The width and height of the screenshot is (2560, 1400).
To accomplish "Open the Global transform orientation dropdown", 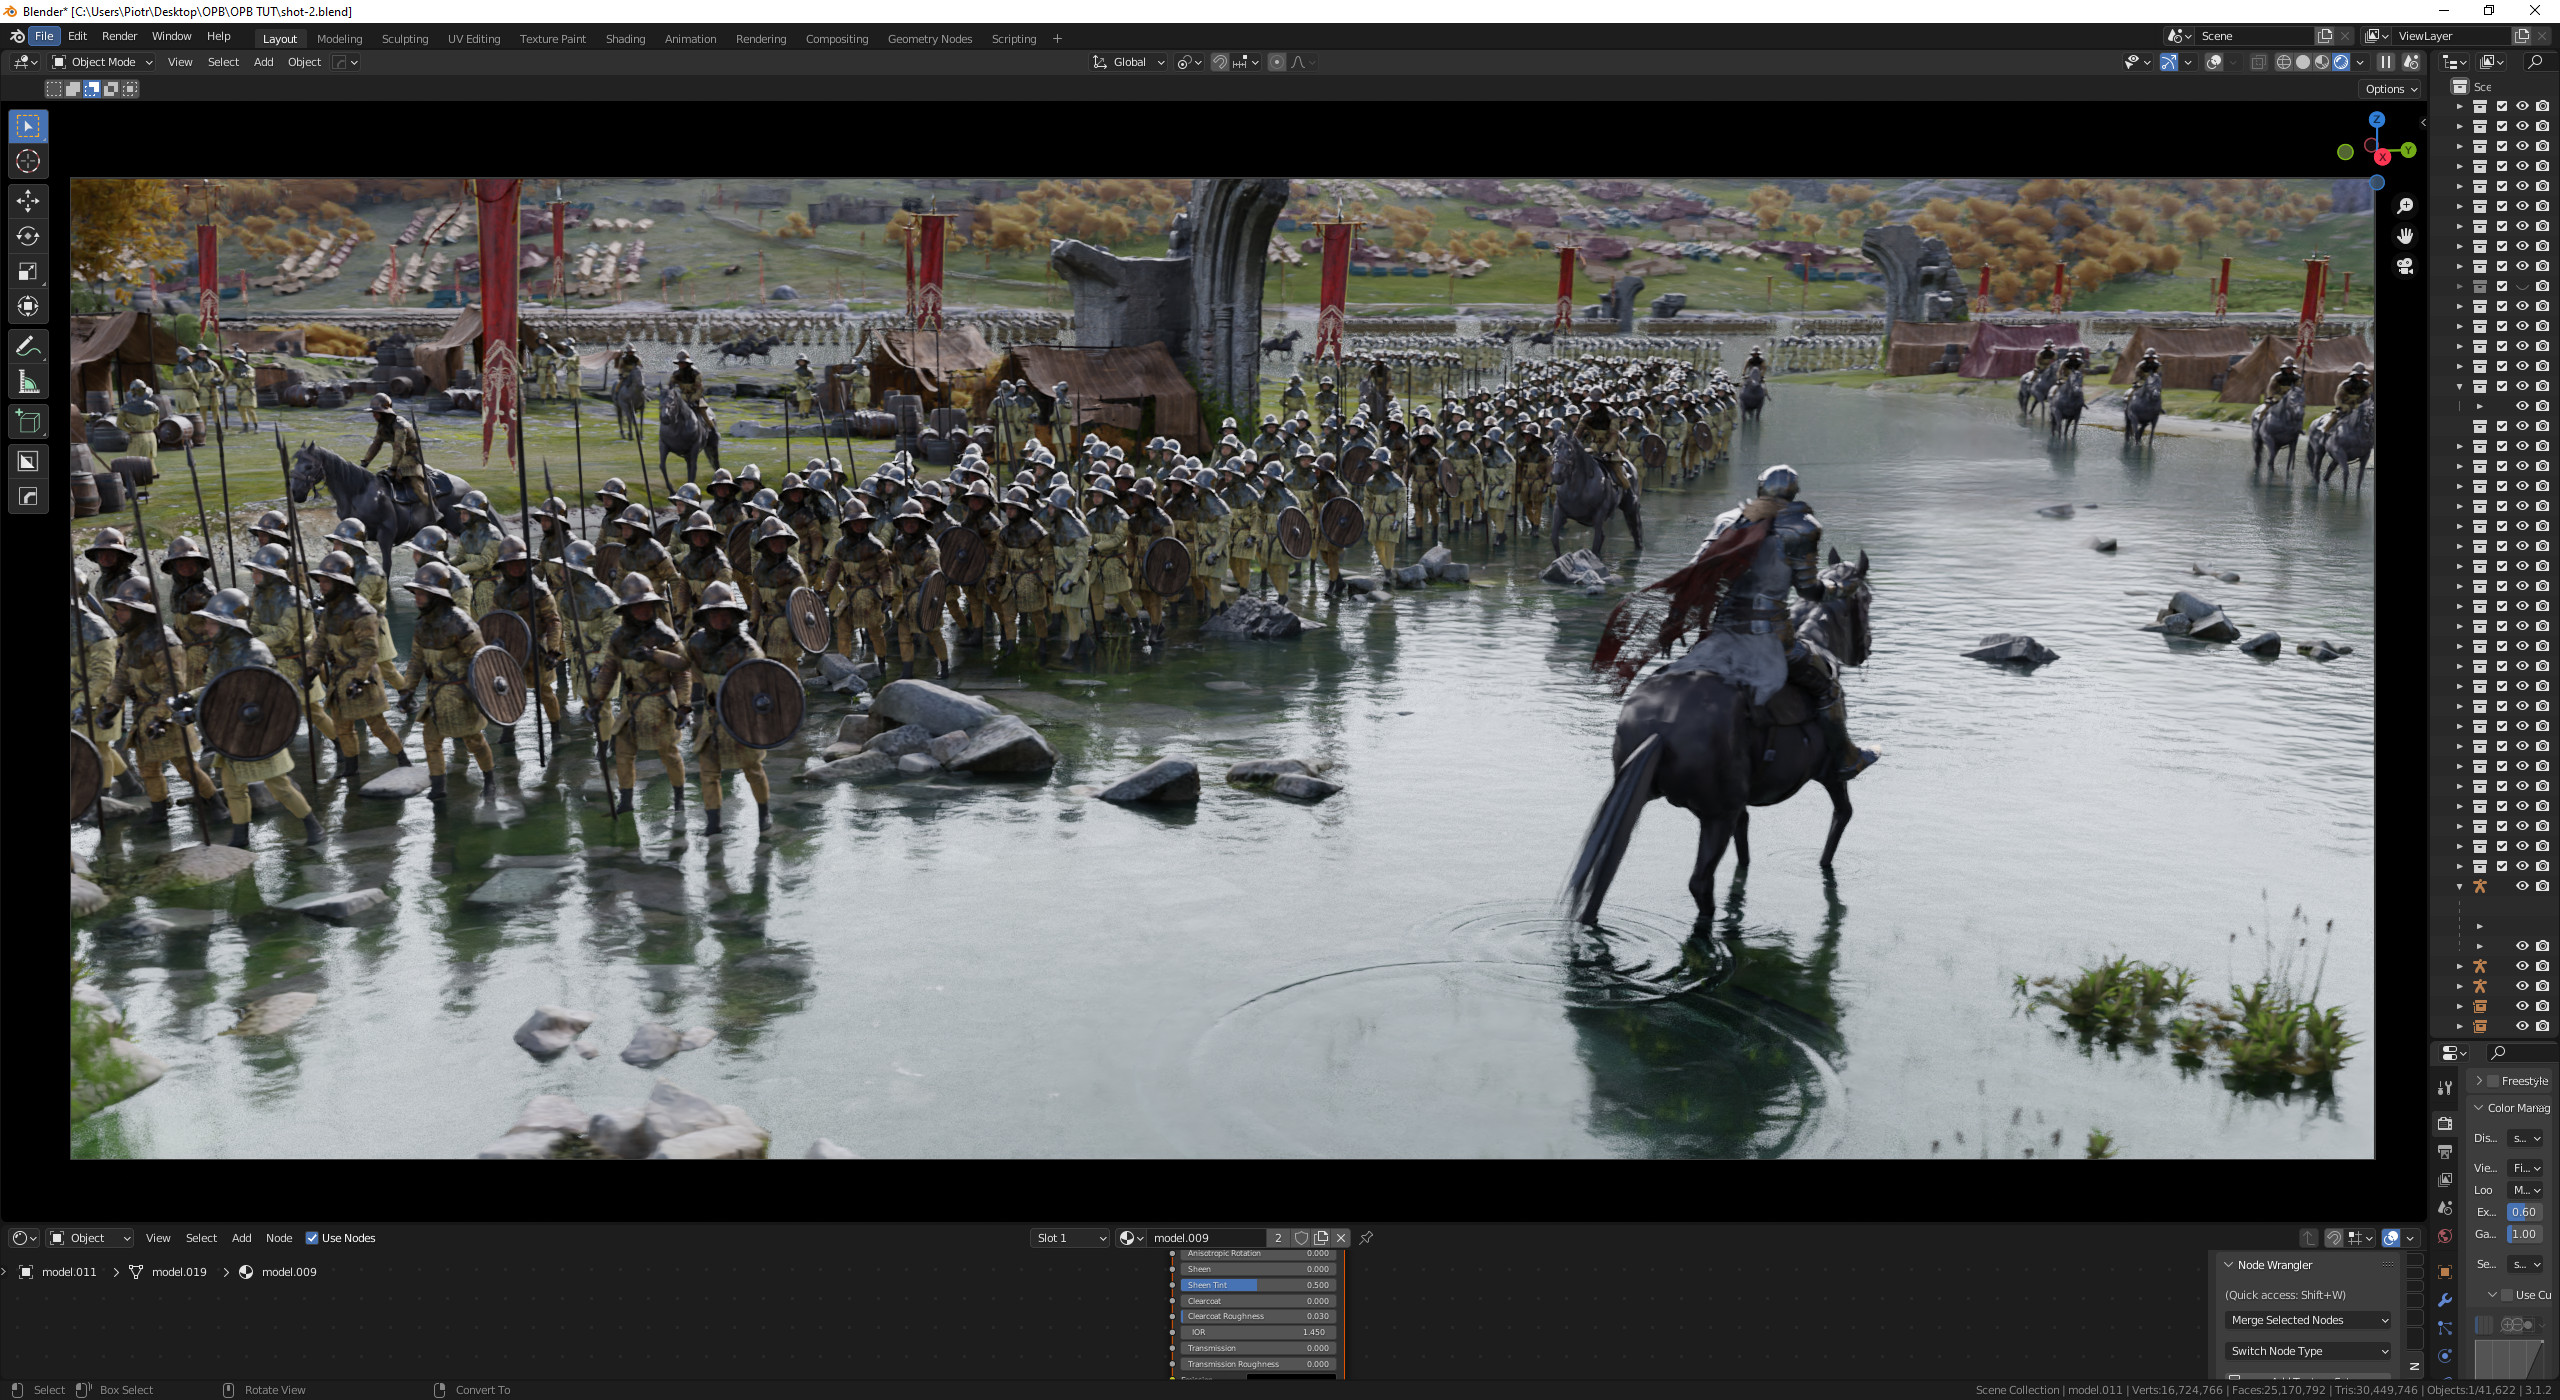I will (x=1128, y=62).
